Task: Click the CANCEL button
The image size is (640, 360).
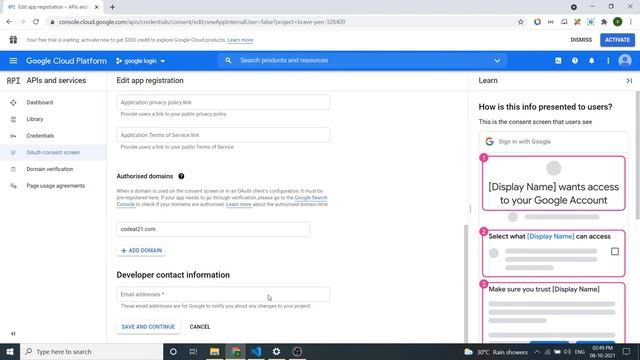Action: [200, 327]
